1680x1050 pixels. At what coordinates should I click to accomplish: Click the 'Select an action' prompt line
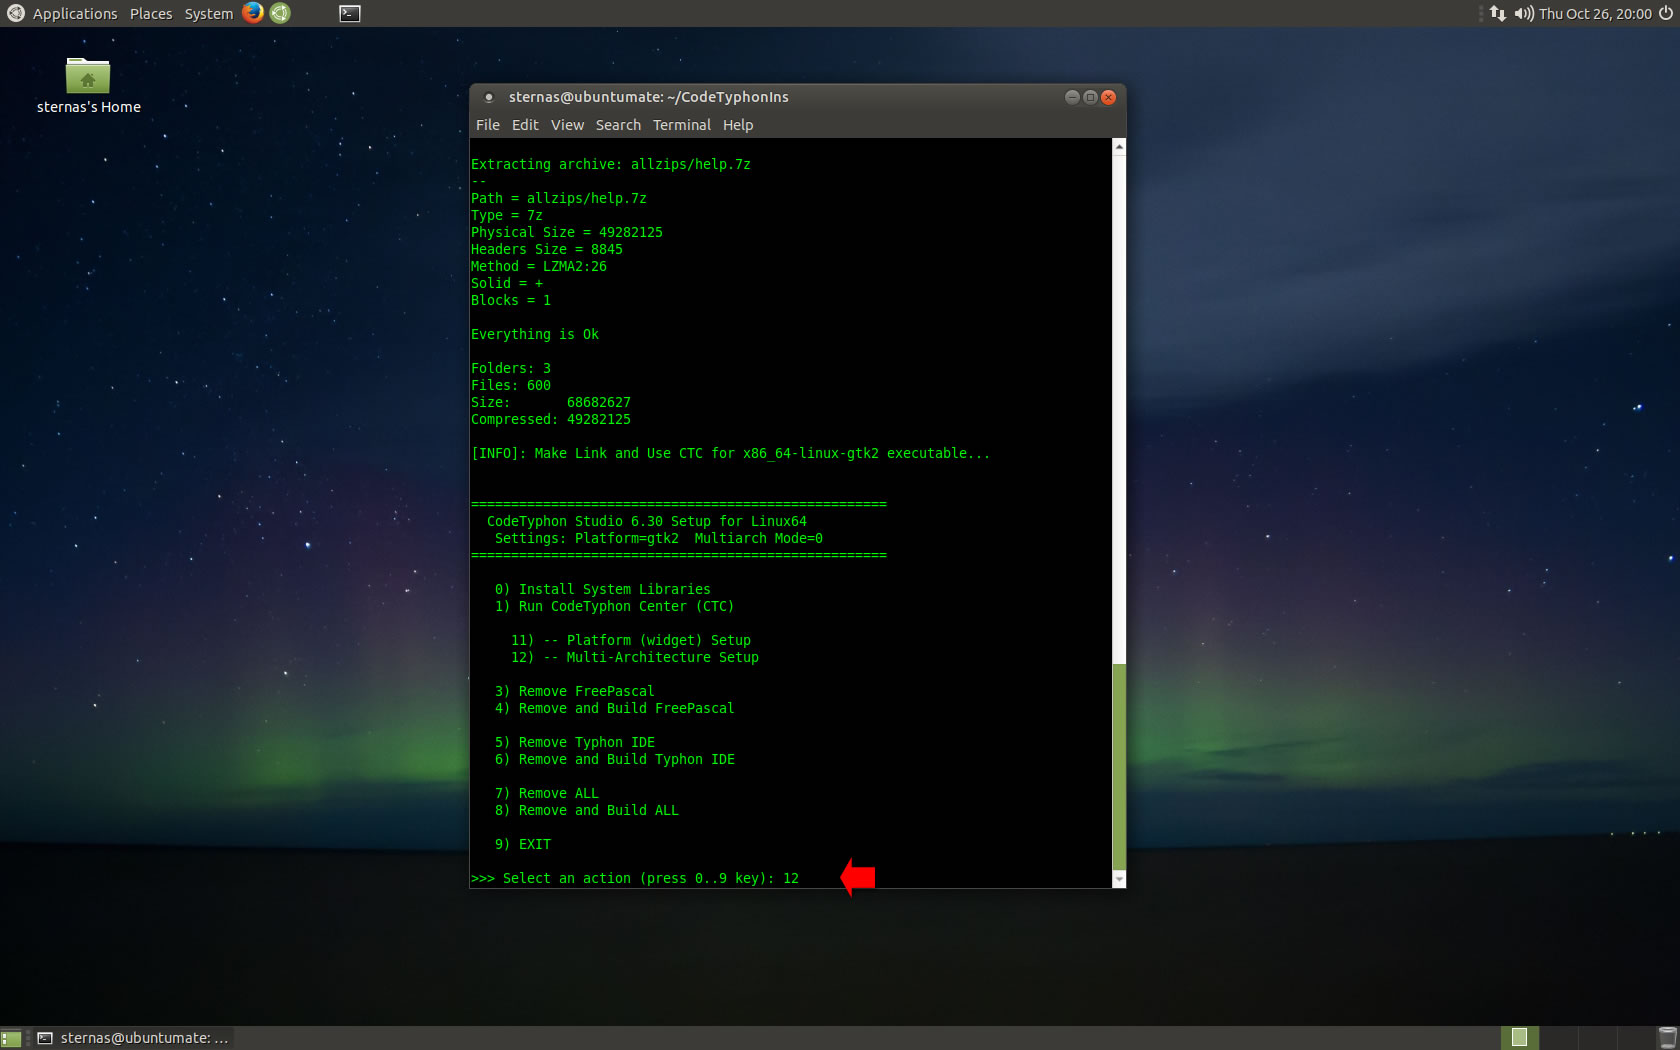(635, 879)
